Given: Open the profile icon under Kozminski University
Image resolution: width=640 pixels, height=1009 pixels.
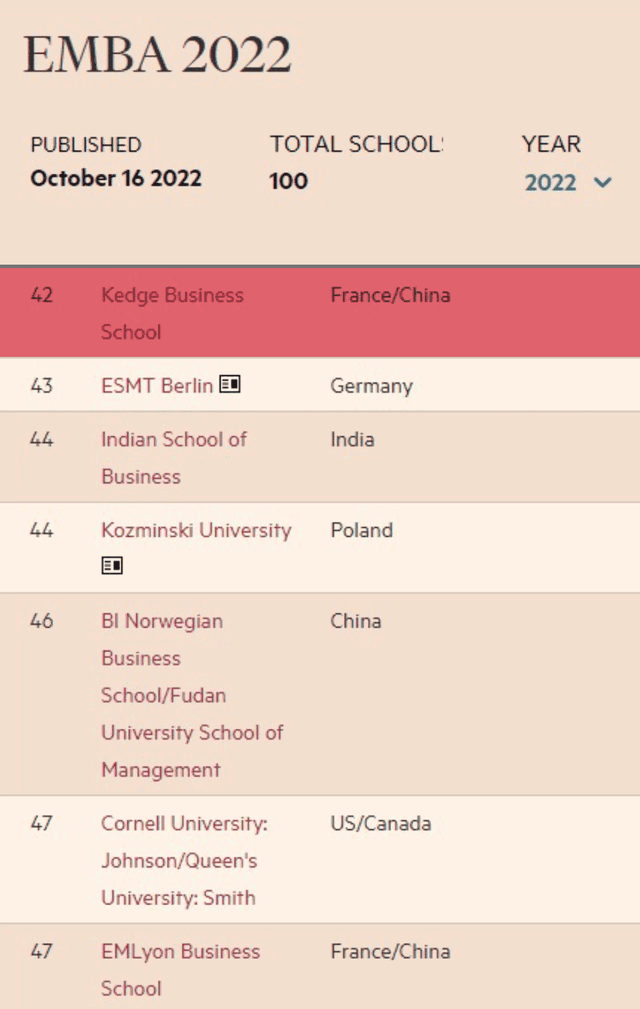Looking at the screenshot, I should tap(112, 566).
